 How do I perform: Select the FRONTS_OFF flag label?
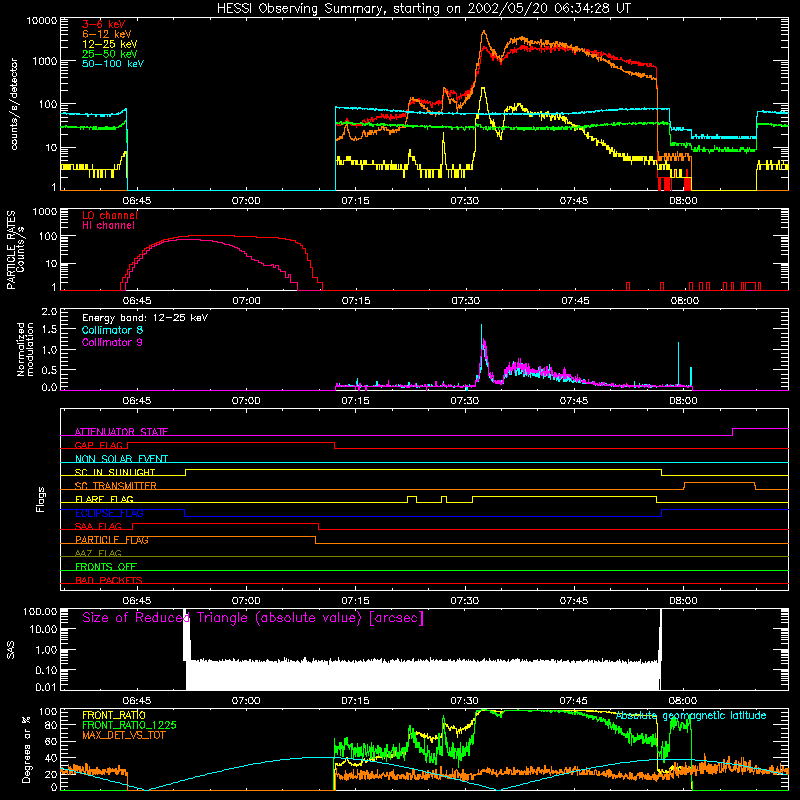click(x=106, y=567)
